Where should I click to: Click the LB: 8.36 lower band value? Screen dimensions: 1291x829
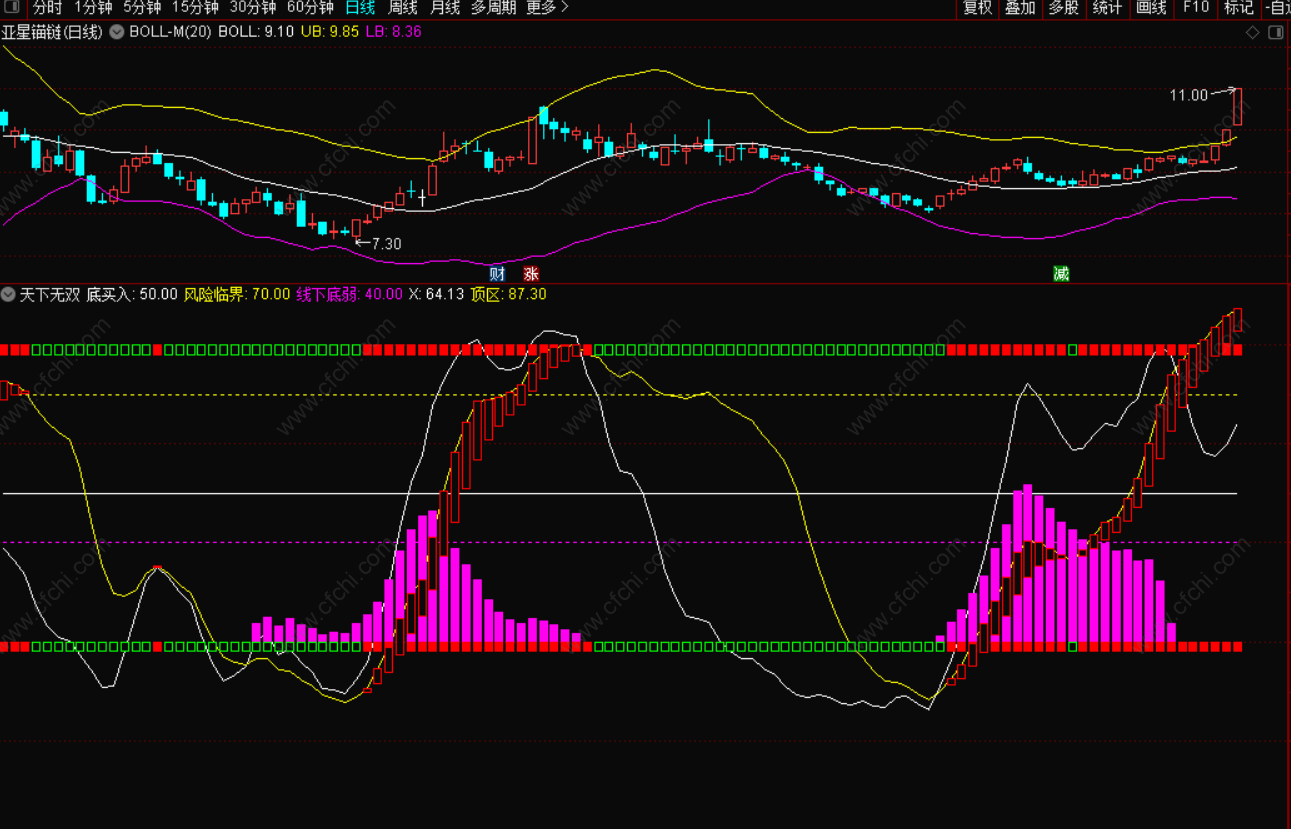394,32
